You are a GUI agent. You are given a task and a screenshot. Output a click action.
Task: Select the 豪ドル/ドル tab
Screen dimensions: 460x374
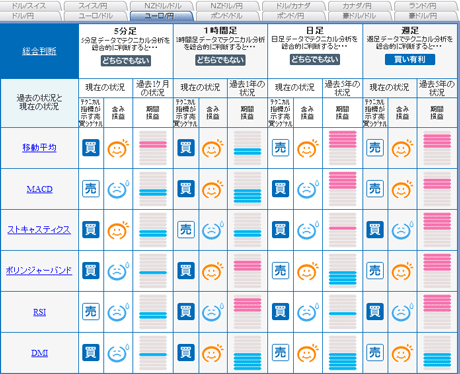[x=360, y=16]
